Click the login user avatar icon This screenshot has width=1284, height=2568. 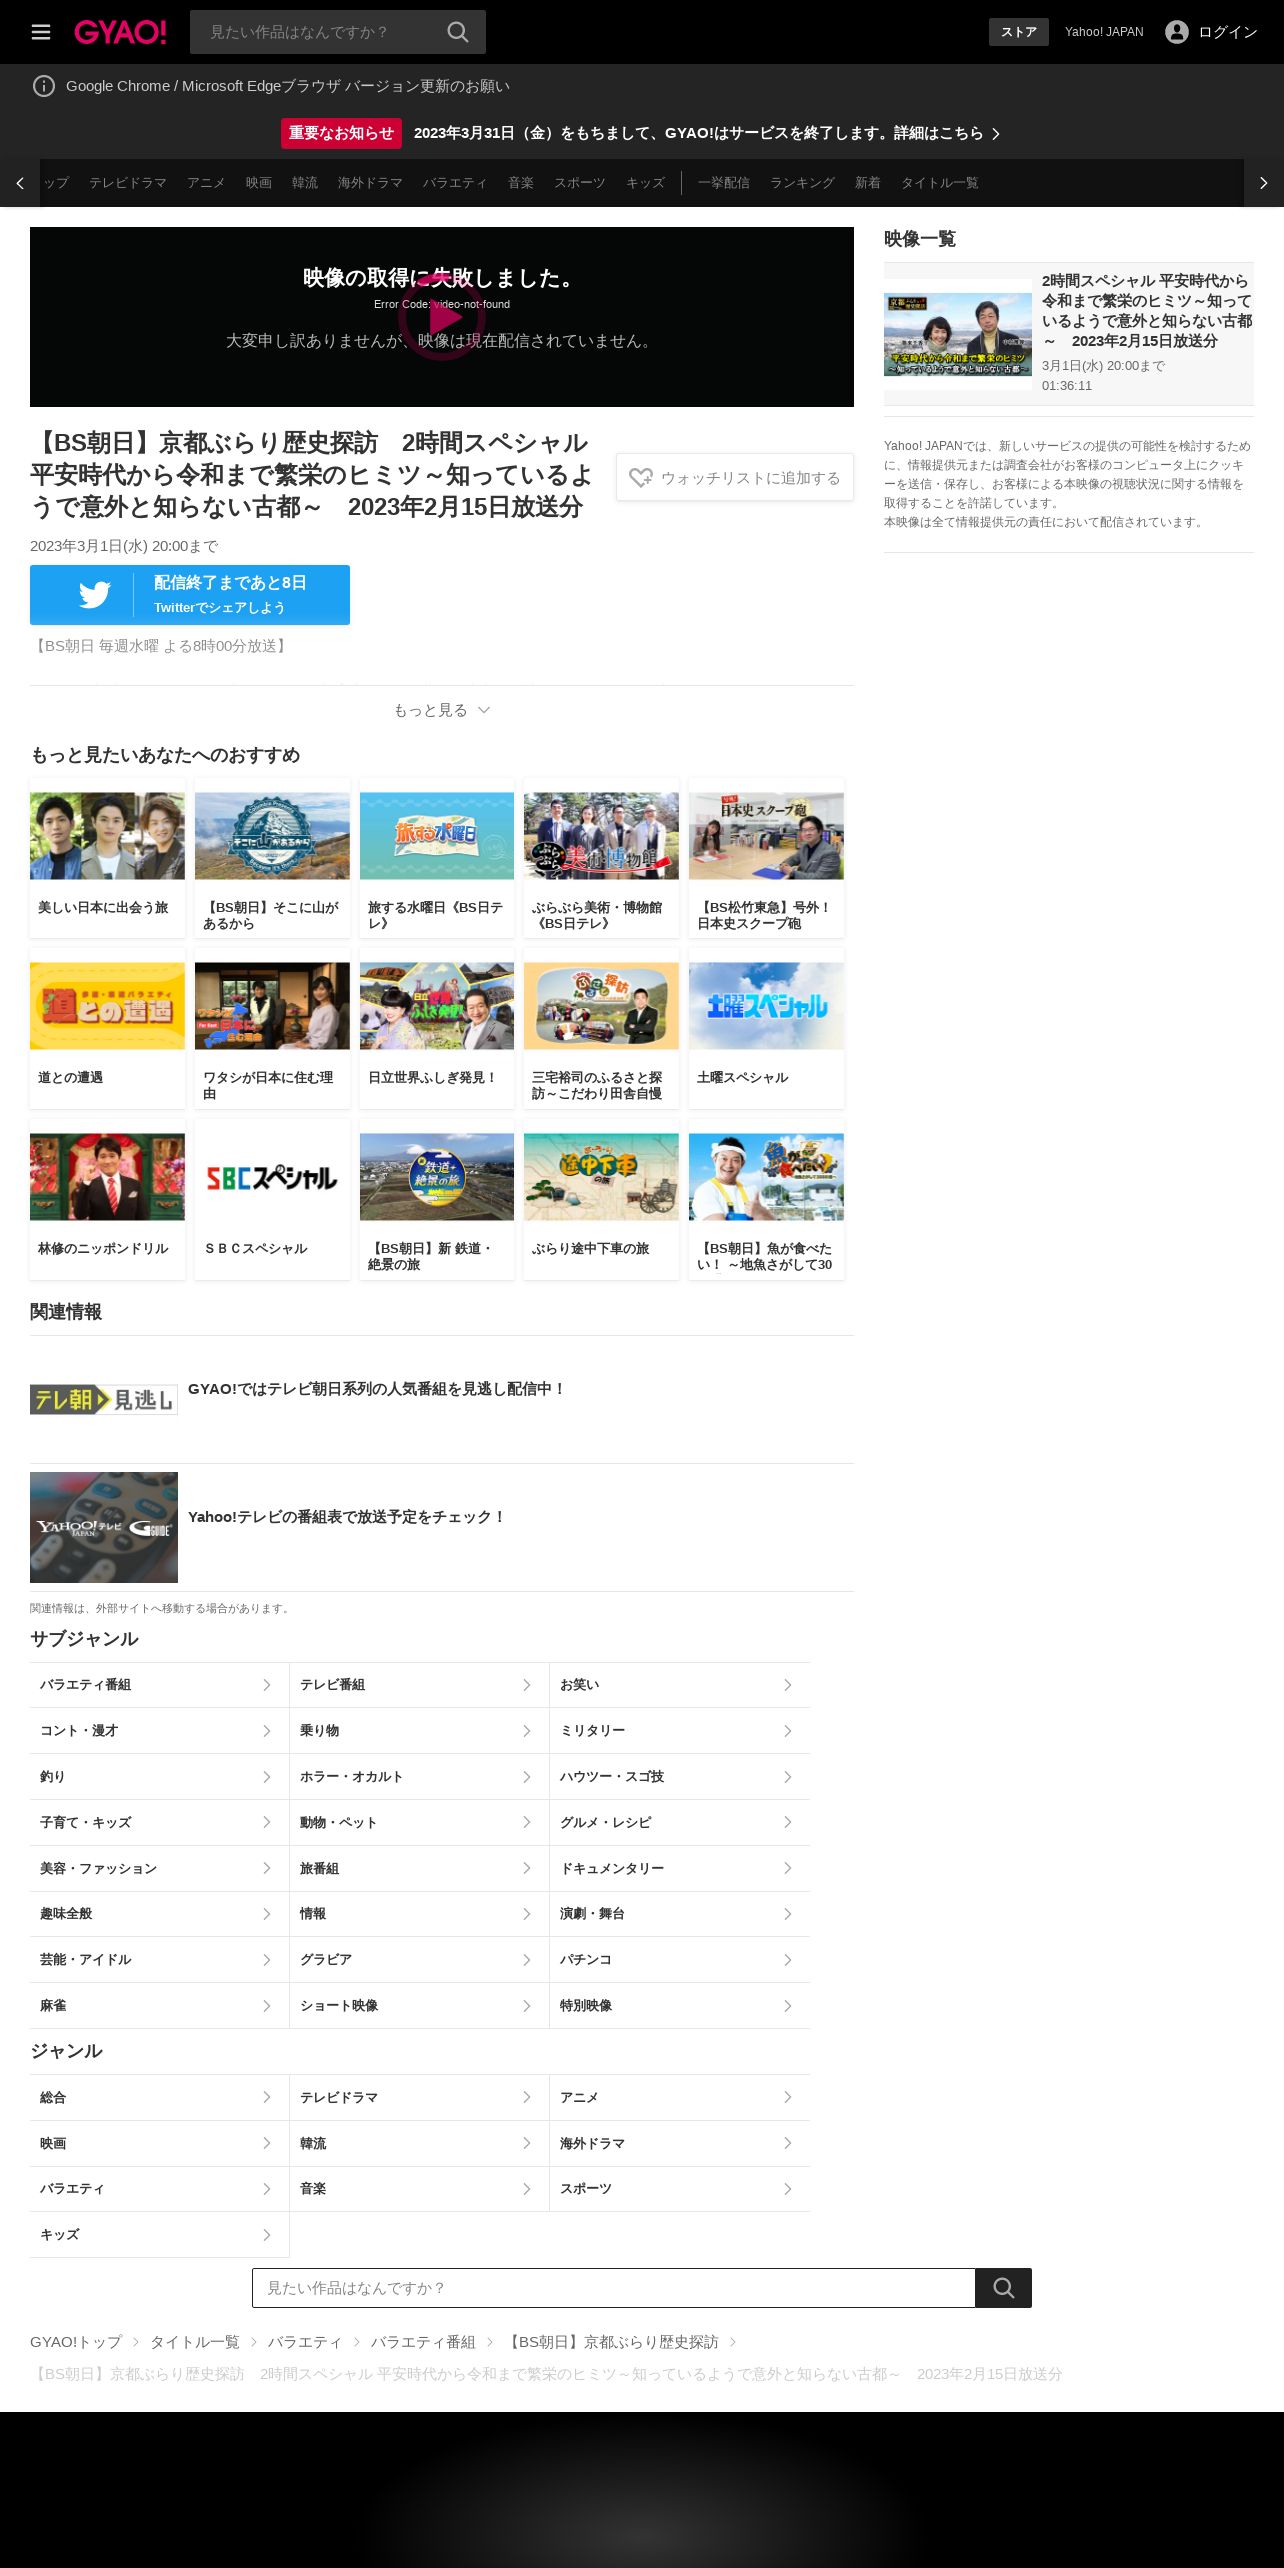click(1177, 32)
